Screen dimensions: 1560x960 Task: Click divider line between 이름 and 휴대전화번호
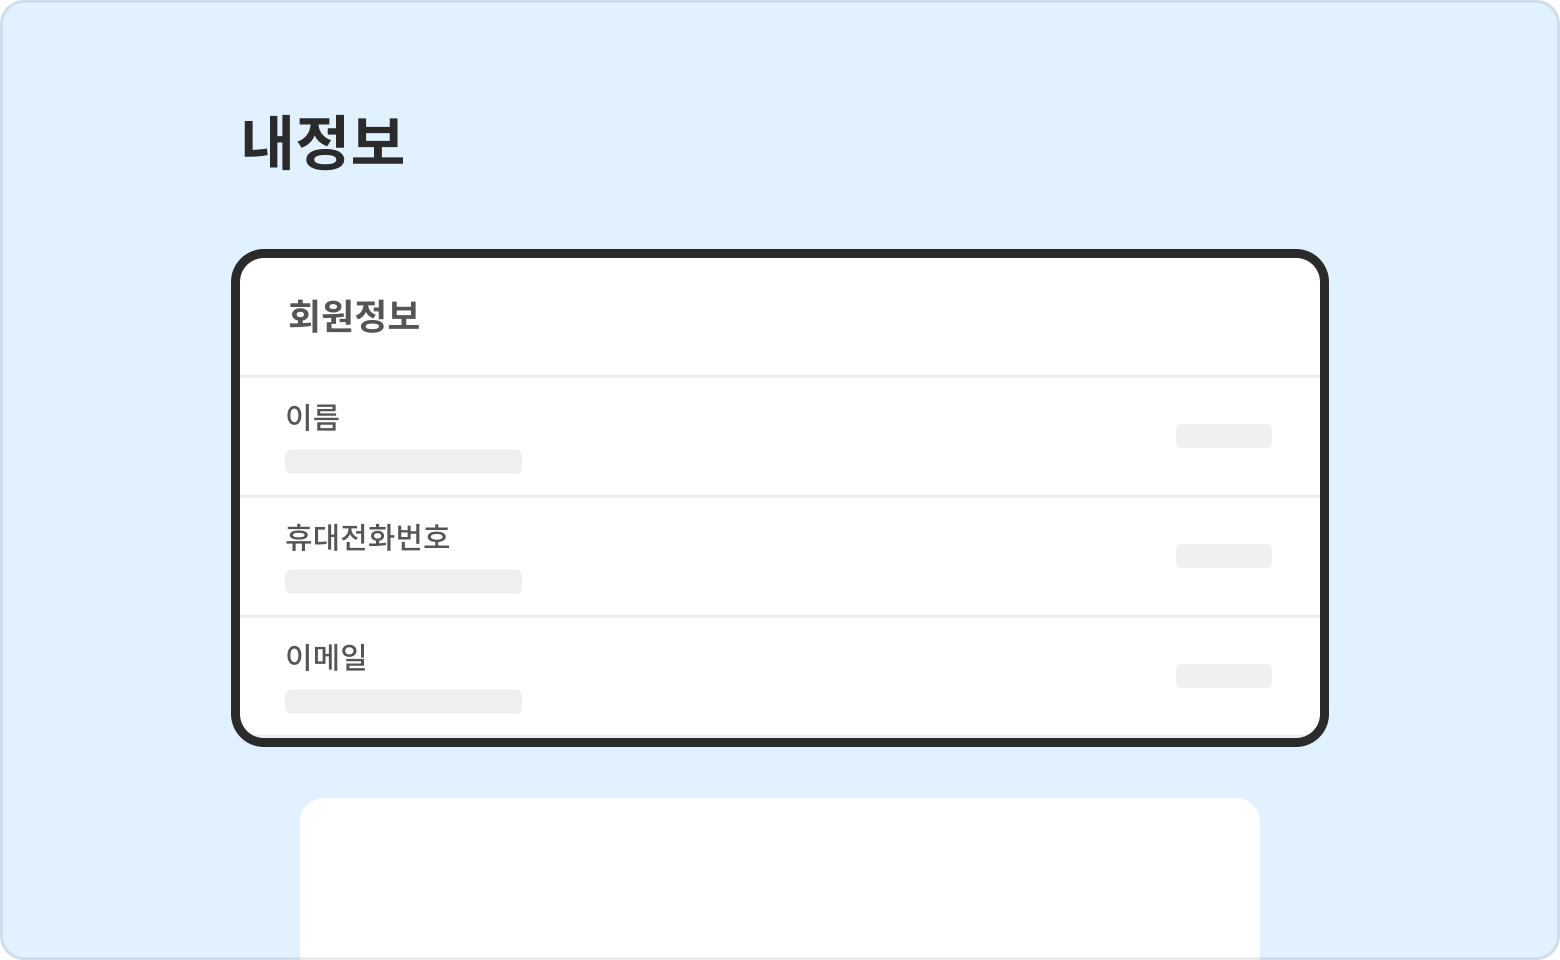click(x=780, y=496)
